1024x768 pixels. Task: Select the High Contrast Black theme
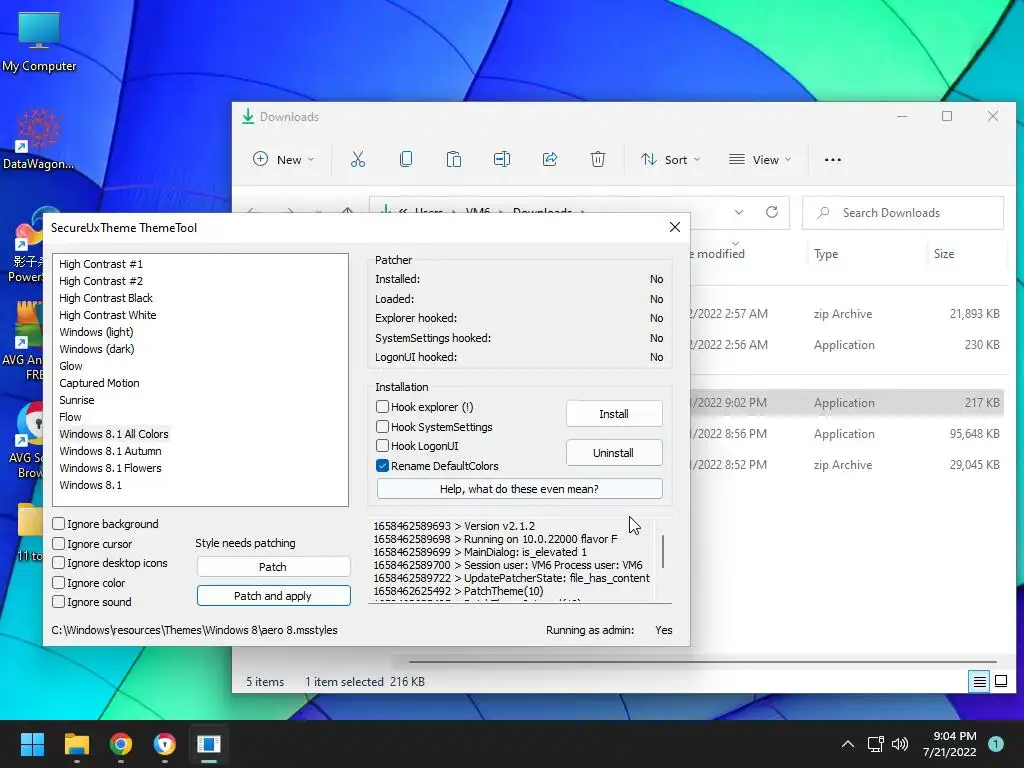click(106, 298)
